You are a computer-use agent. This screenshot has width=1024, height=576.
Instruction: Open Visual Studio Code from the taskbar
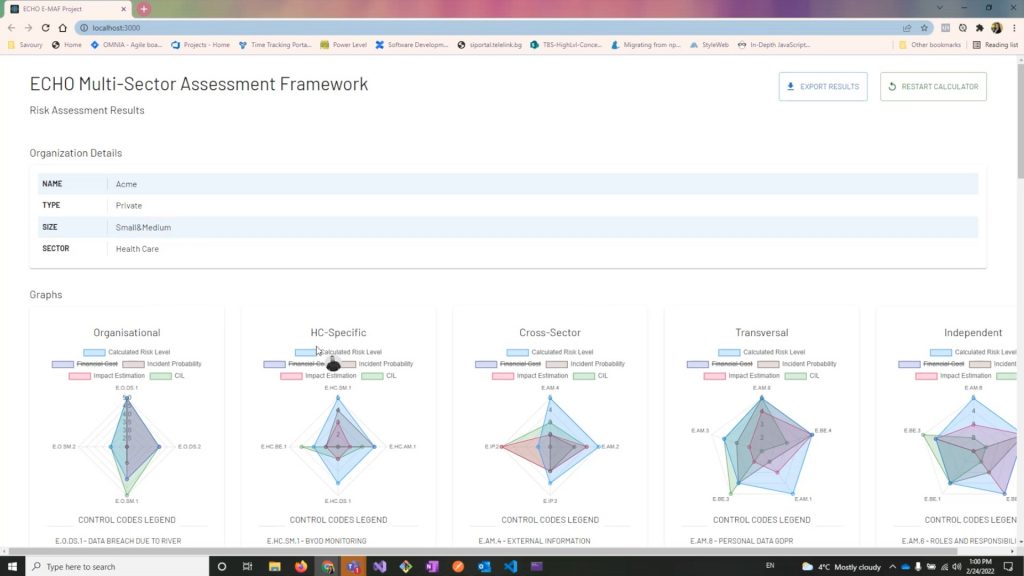[510, 566]
